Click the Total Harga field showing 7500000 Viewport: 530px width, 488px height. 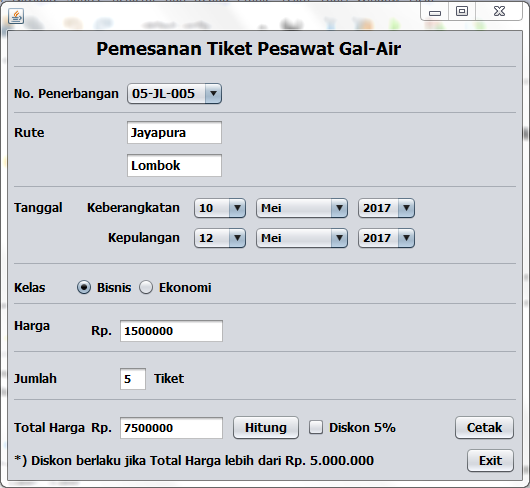[171, 428]
